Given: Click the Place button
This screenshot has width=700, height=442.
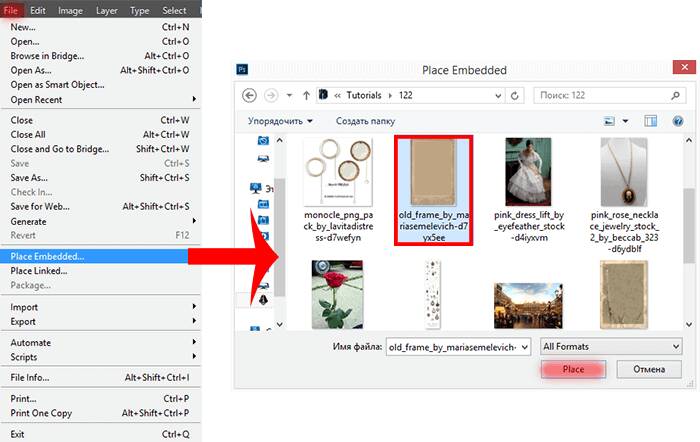Looking at the screenshot, I should (x=573, y=369).
